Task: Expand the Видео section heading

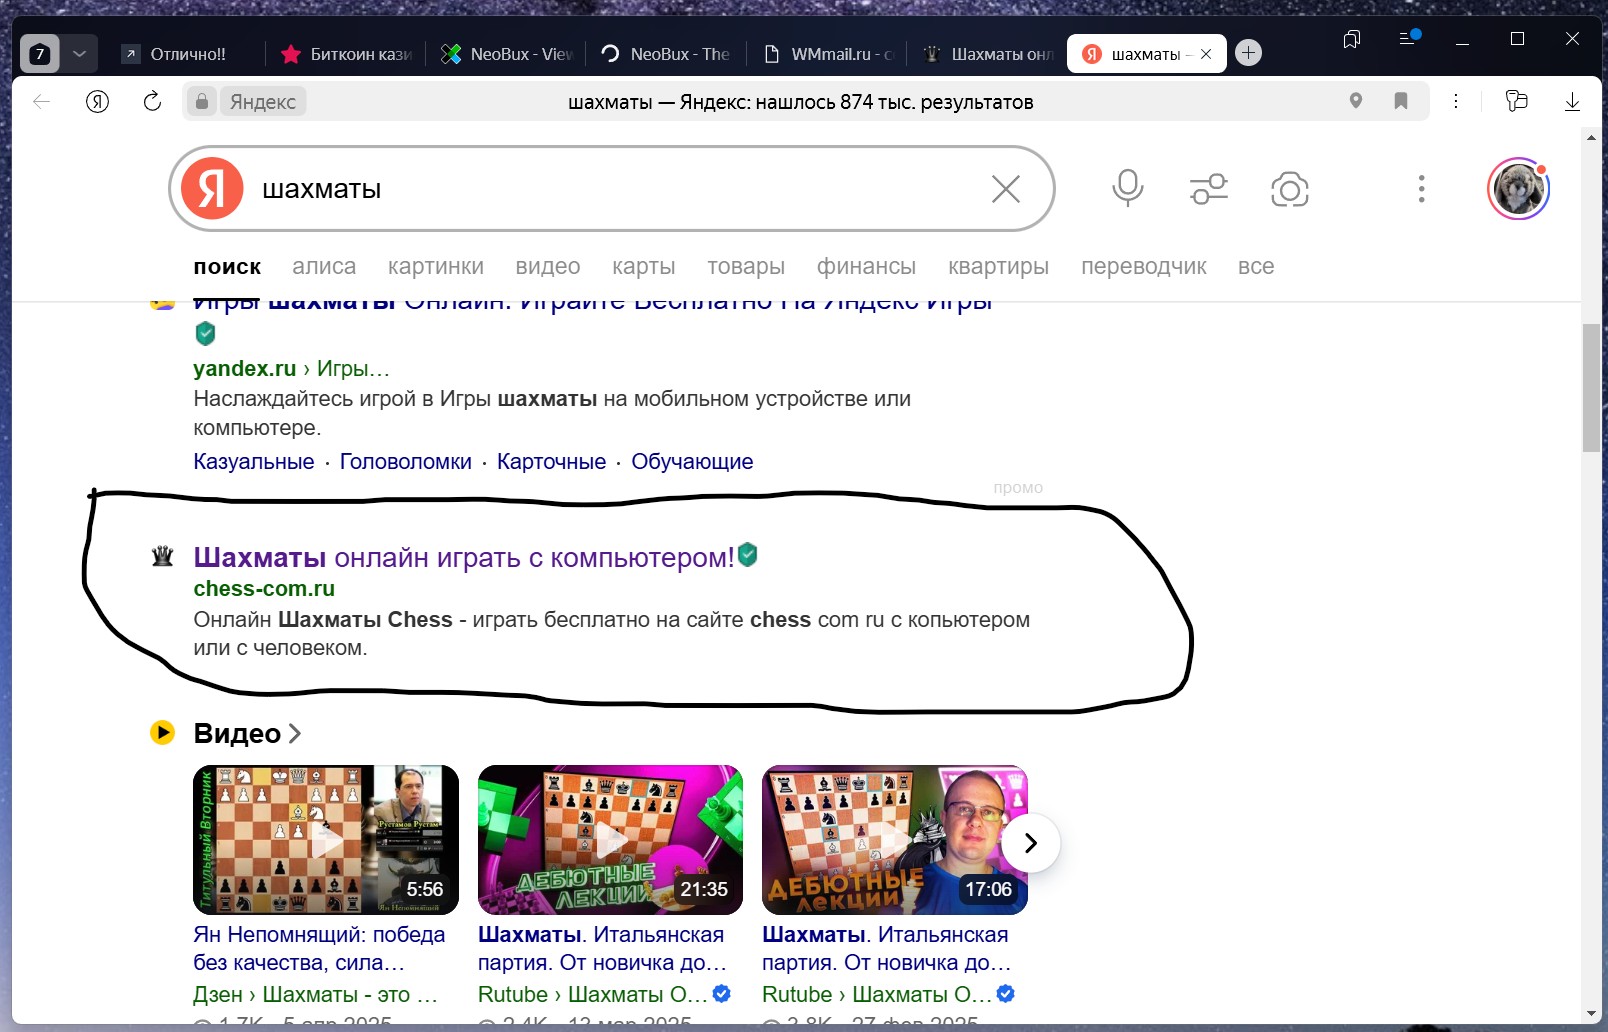Action: pos(247,734)
